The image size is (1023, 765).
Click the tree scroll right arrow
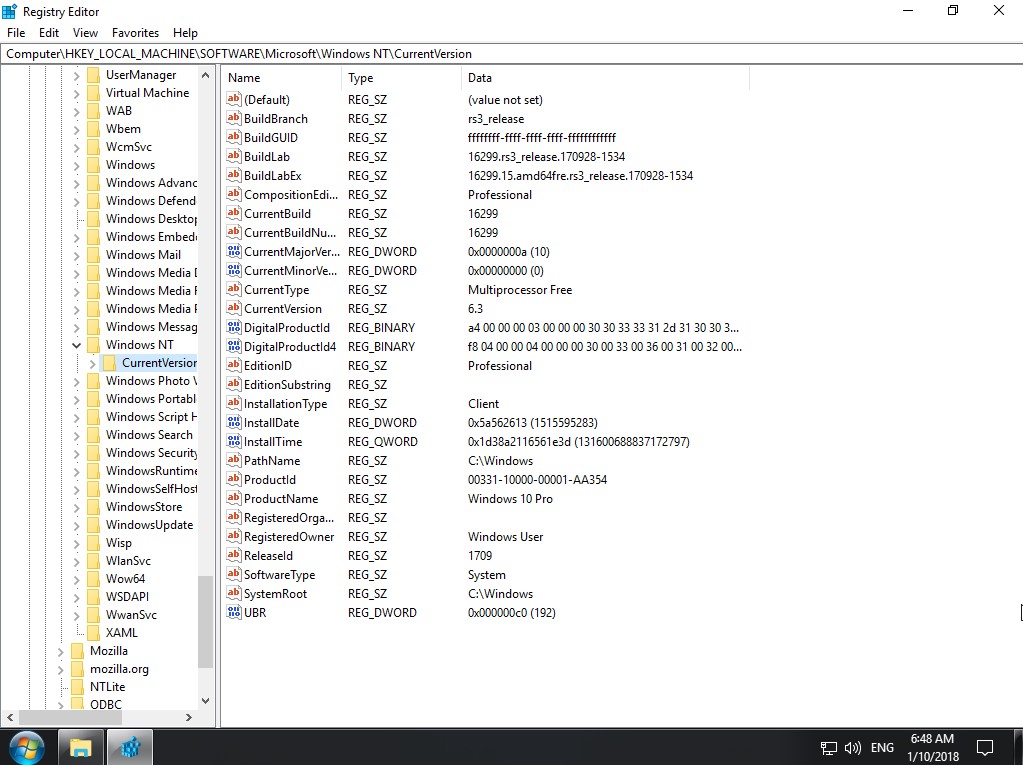pos(189,717)
